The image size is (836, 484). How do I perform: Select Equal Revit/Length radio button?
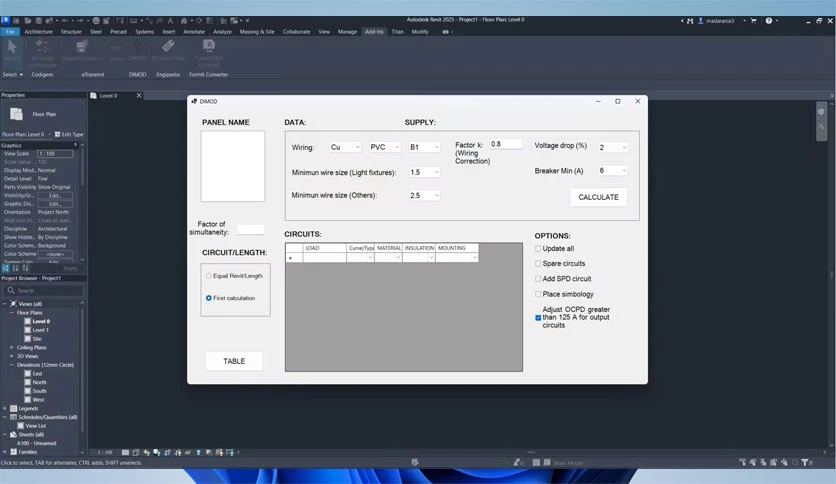[x=208, y=276]
